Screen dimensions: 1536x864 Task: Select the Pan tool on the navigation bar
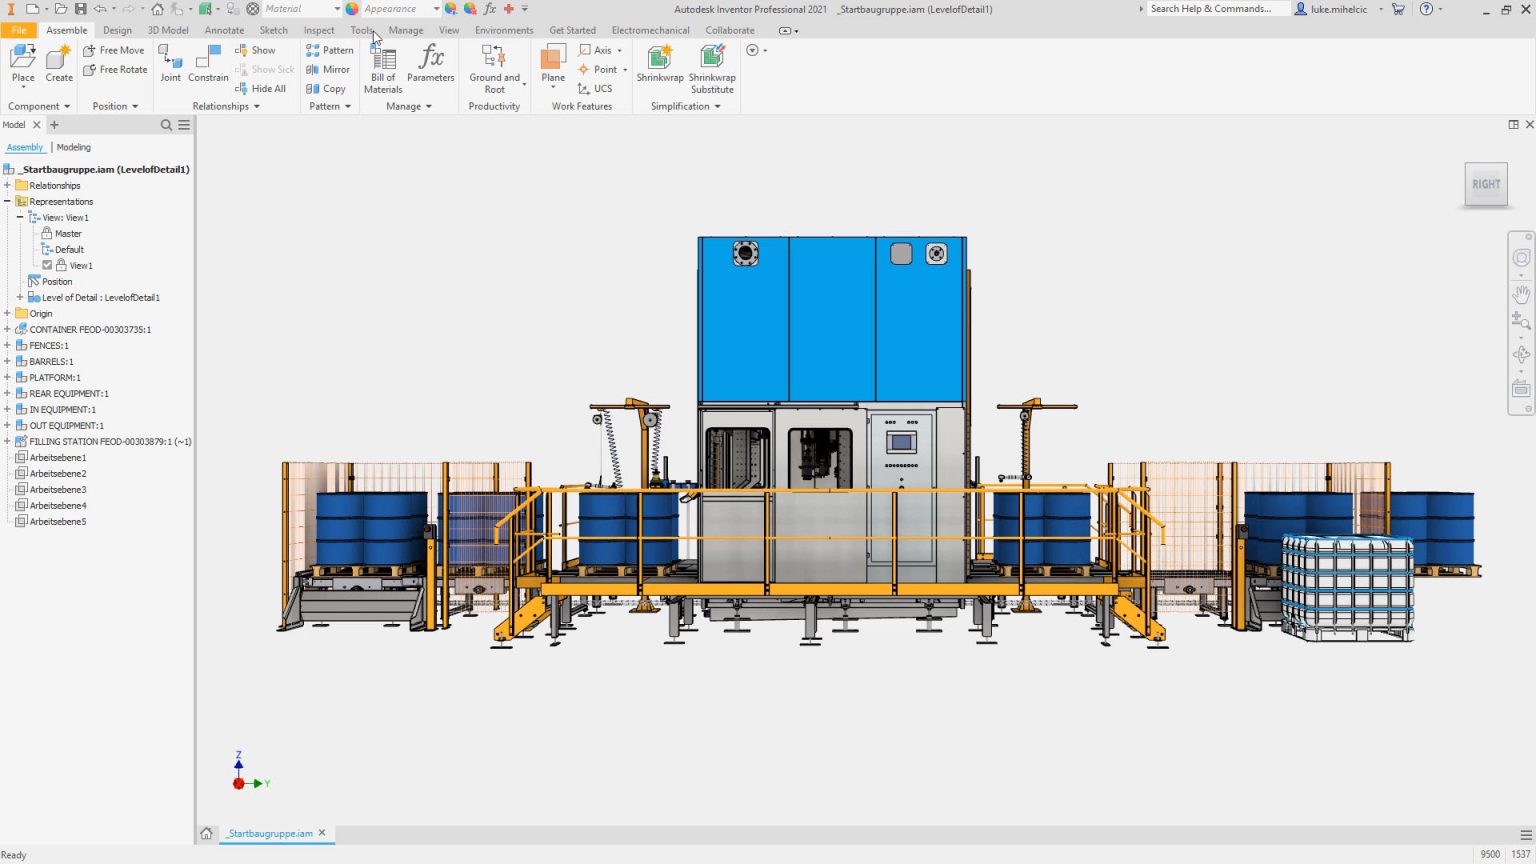pos(1521,293)
